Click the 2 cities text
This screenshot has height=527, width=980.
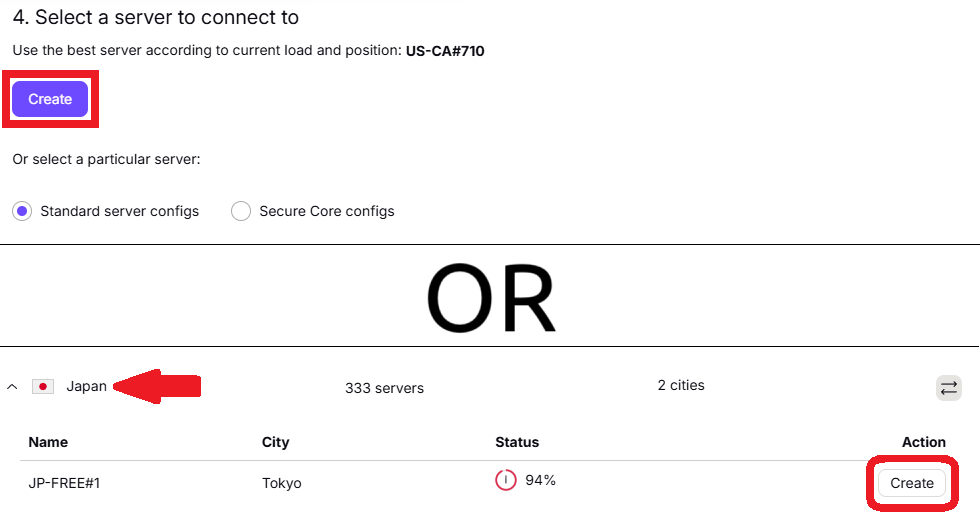coord(681,385)
